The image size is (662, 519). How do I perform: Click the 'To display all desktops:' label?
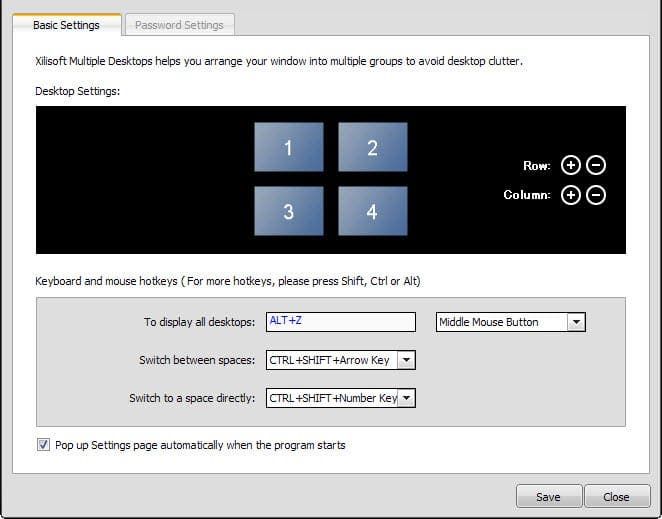200,322
